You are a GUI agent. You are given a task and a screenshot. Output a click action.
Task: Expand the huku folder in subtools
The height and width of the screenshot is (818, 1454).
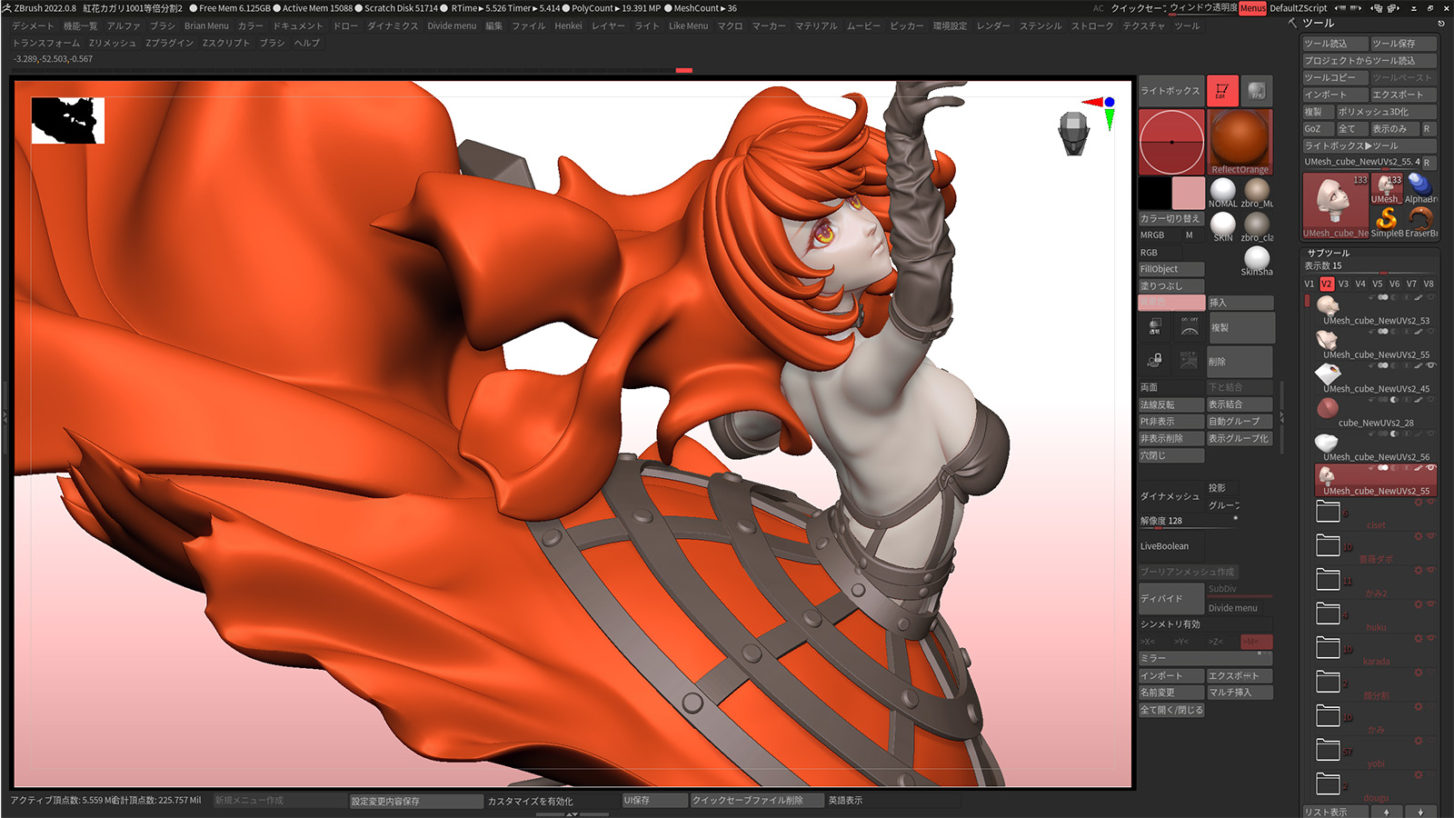1327,614
